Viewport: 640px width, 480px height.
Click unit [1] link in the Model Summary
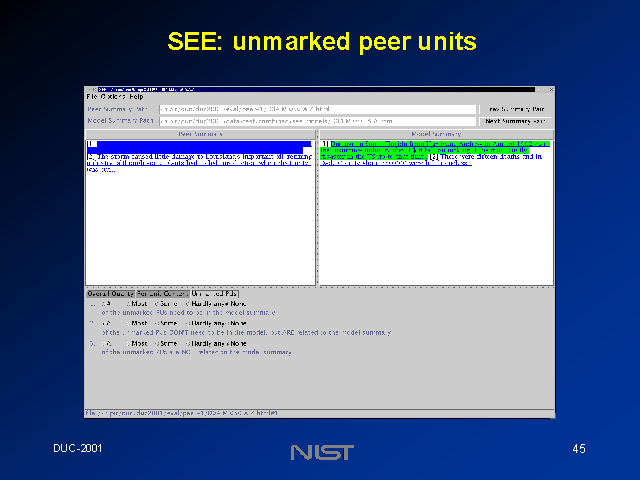point(324,144)
